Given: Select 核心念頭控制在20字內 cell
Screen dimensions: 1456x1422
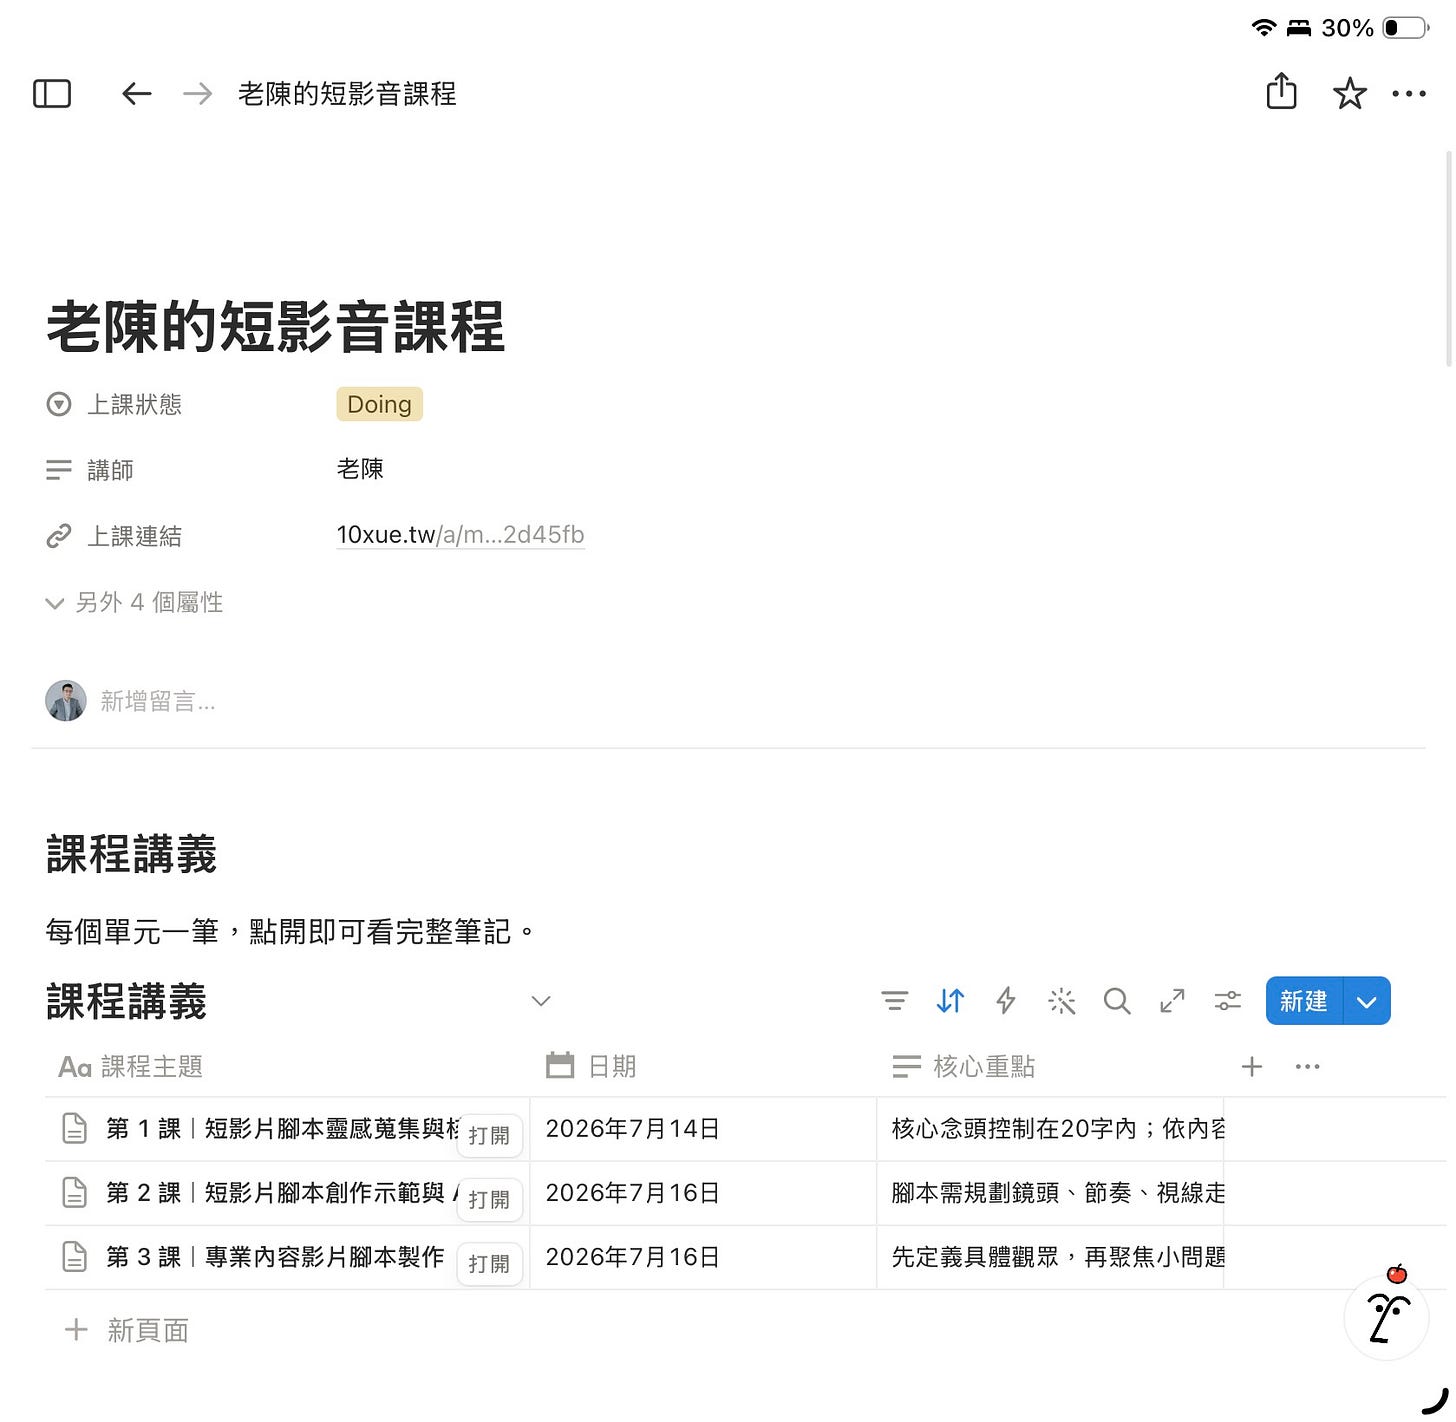Looking at the screenshot, I should 1050,1129.
